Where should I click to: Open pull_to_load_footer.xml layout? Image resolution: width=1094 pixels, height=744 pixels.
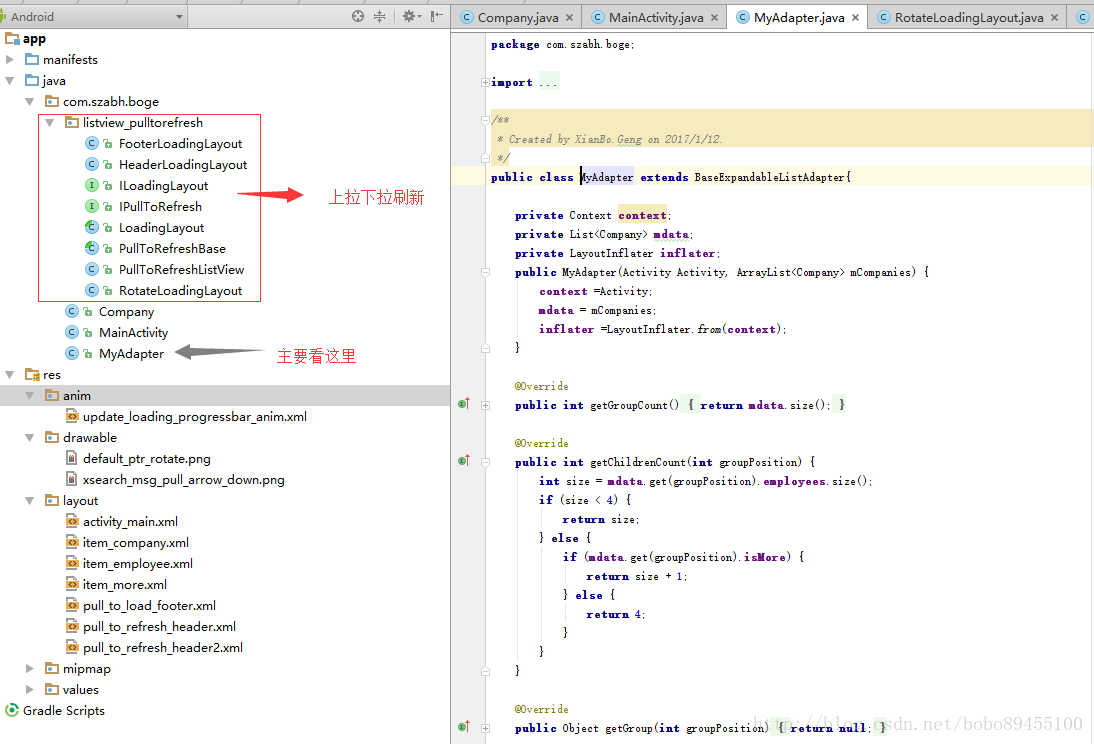click(149, 605)
